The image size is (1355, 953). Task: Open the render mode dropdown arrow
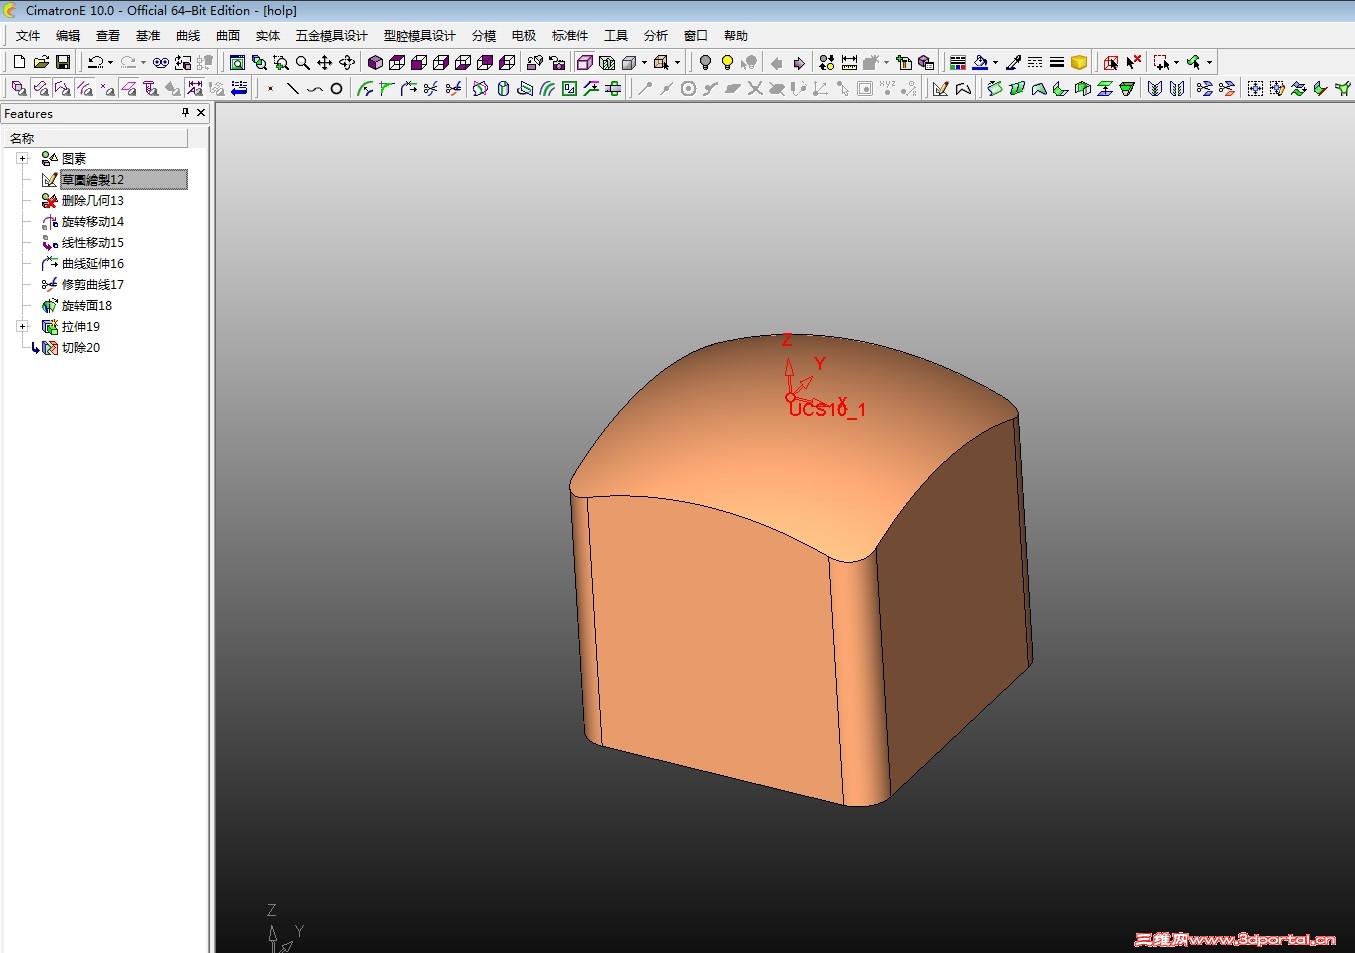(644, 62)
